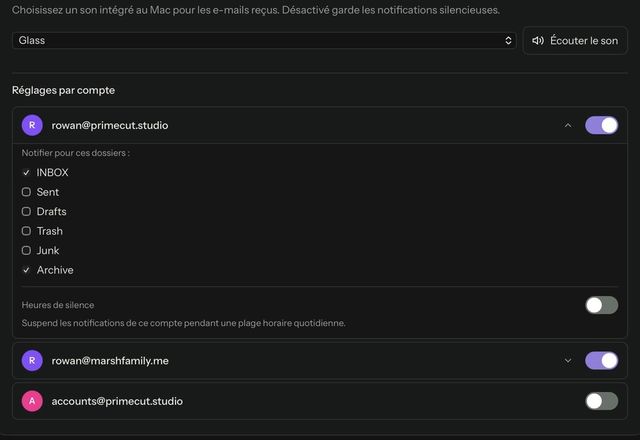
Task: Click the Suspend les notifications description text
Action: [184, 323]
